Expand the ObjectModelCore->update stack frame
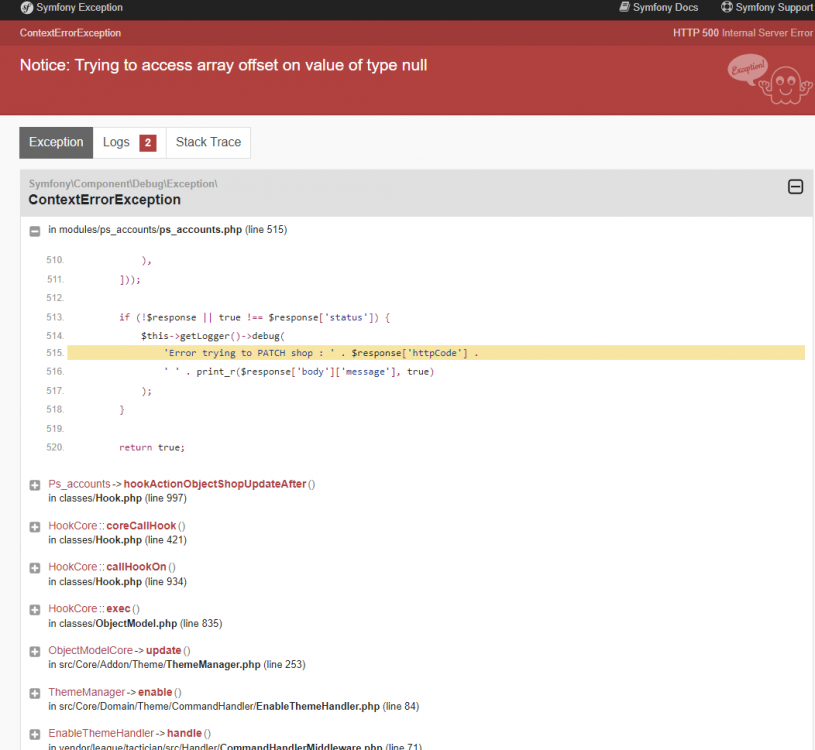Viewport: 815px width, 750px height. [34, 649]
